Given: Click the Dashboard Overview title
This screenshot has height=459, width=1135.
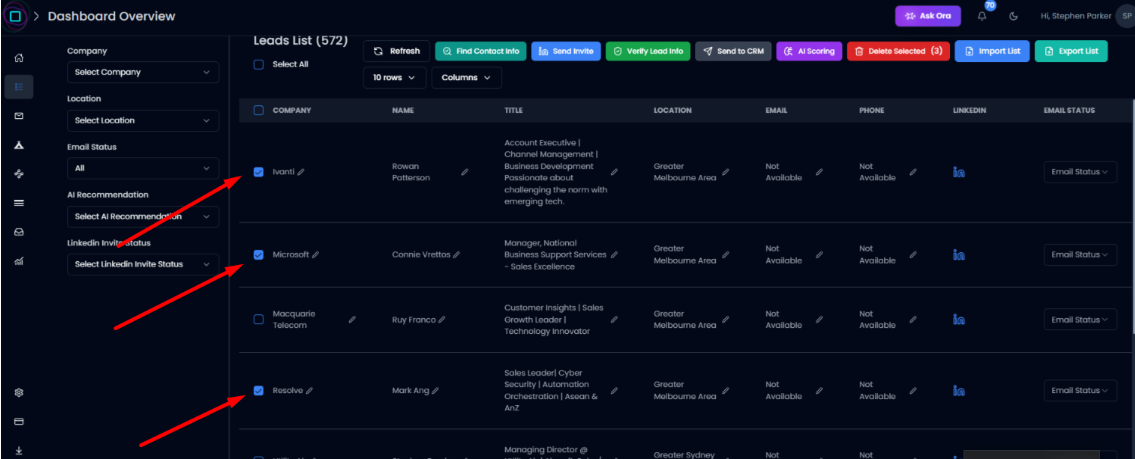Looking at the screenshot, I should point(111,16).
